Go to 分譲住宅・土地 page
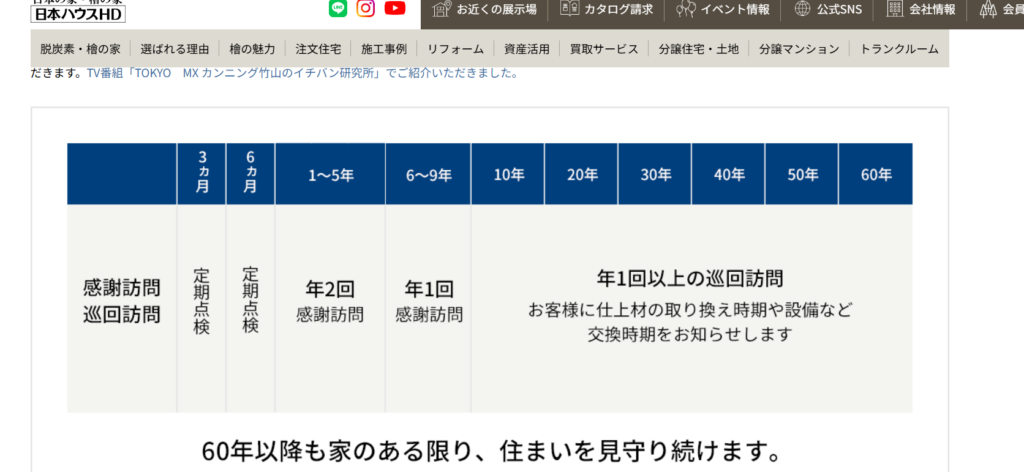This screenshot has width=1024, height=472. coord(699,48)
